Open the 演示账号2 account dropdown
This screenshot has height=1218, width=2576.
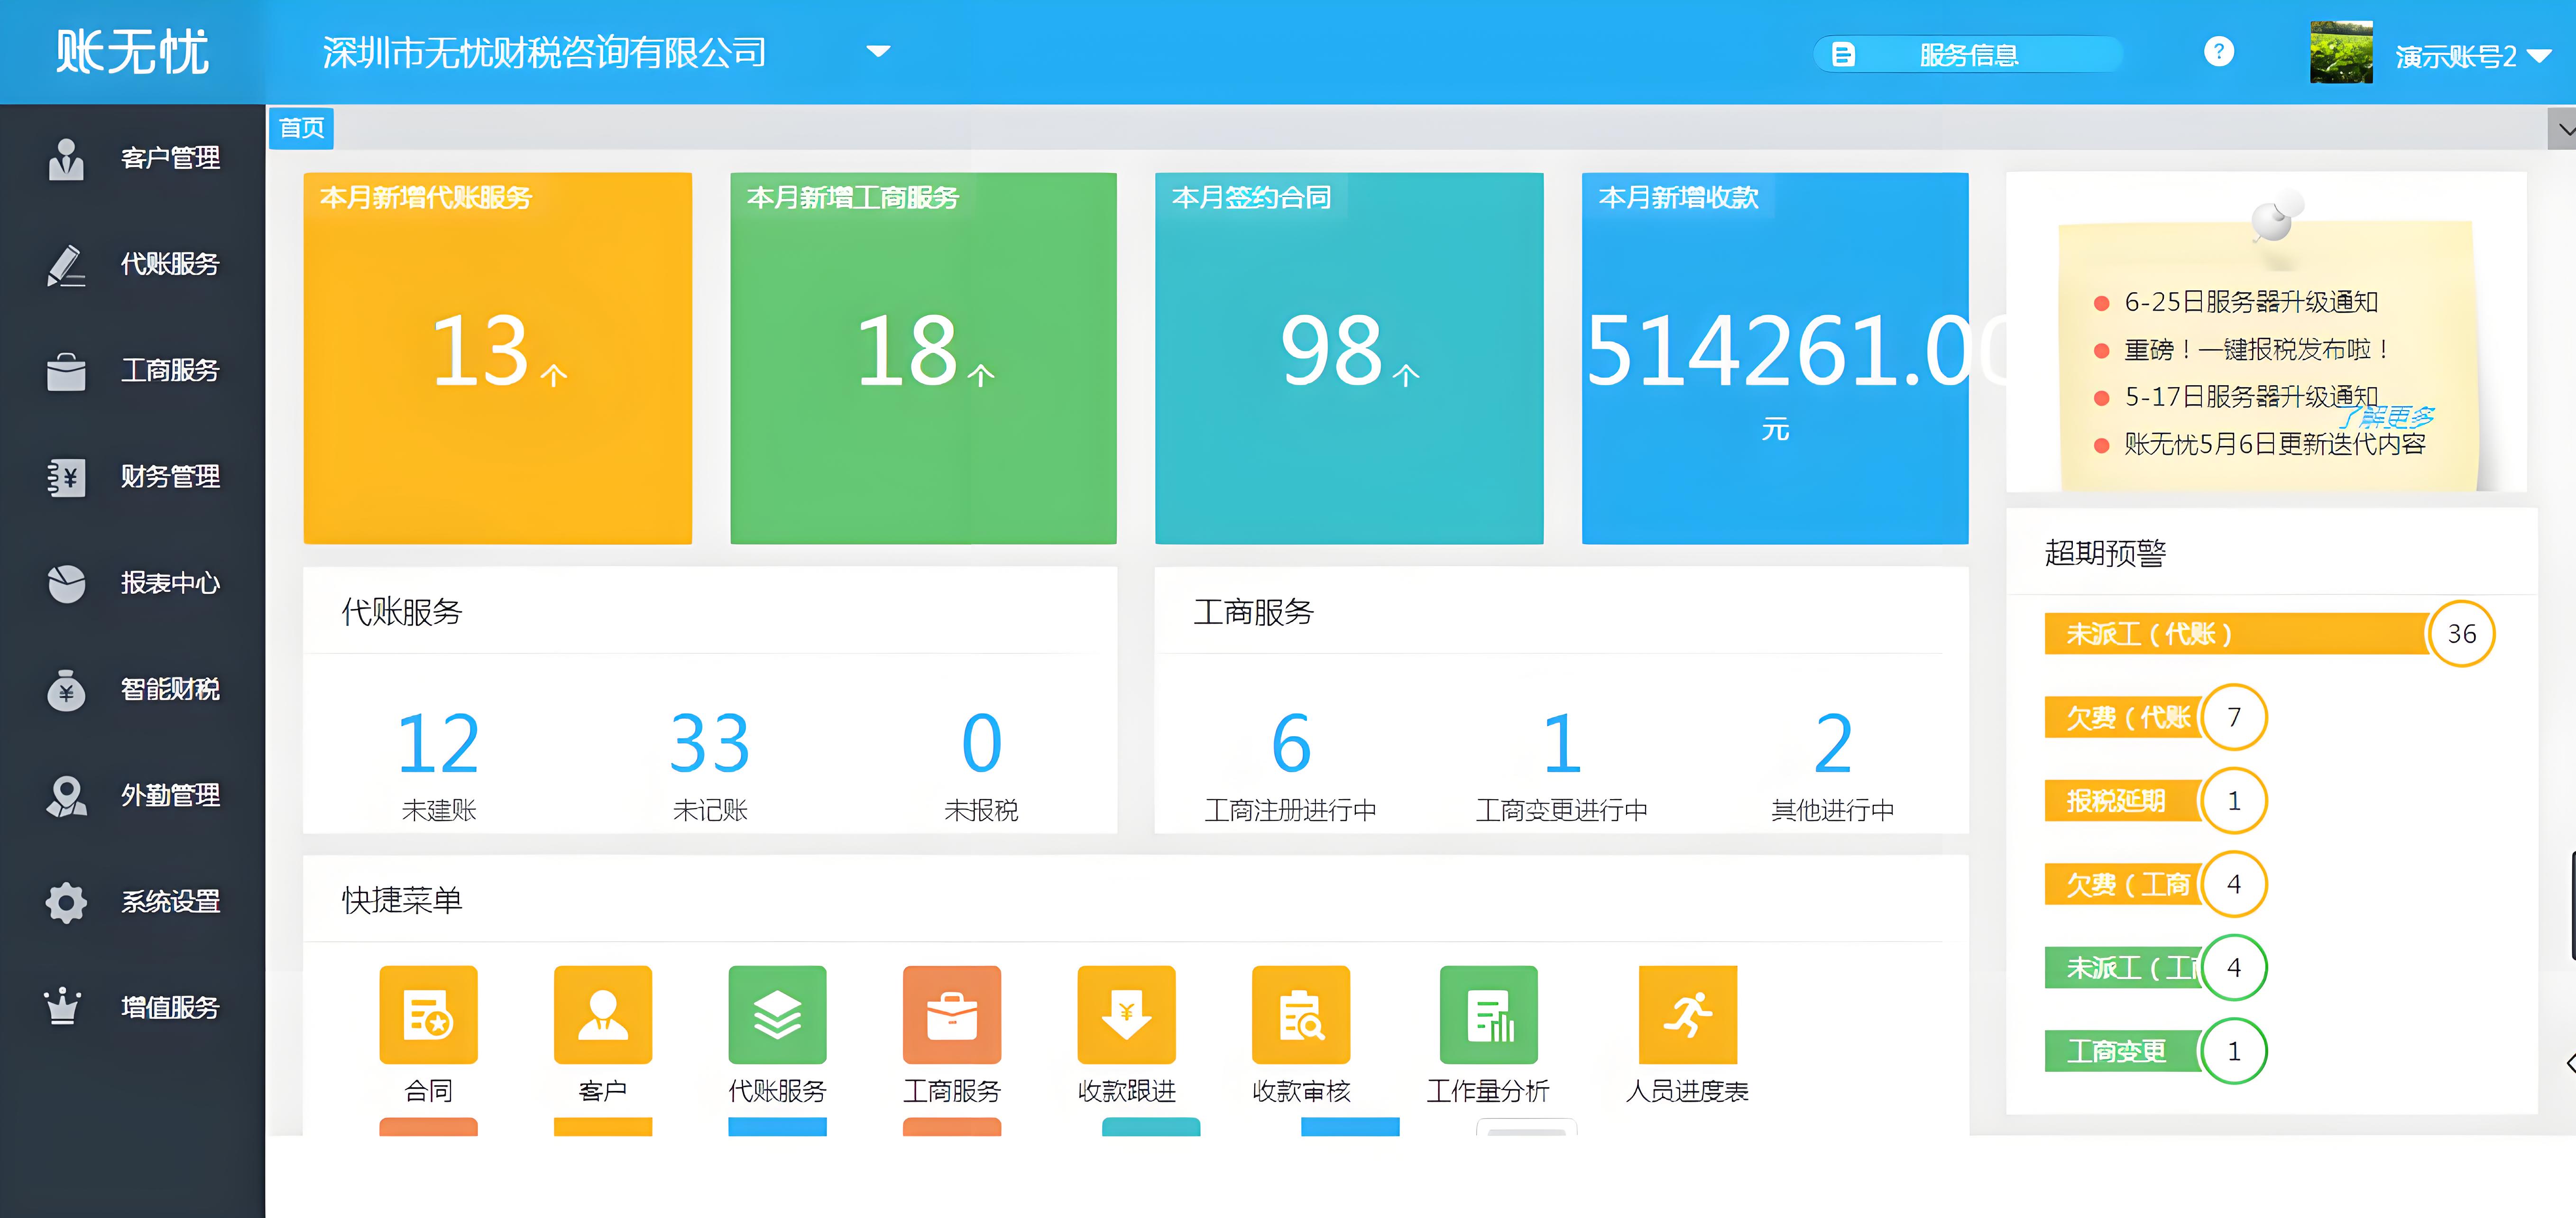[x=2473, y=57]
